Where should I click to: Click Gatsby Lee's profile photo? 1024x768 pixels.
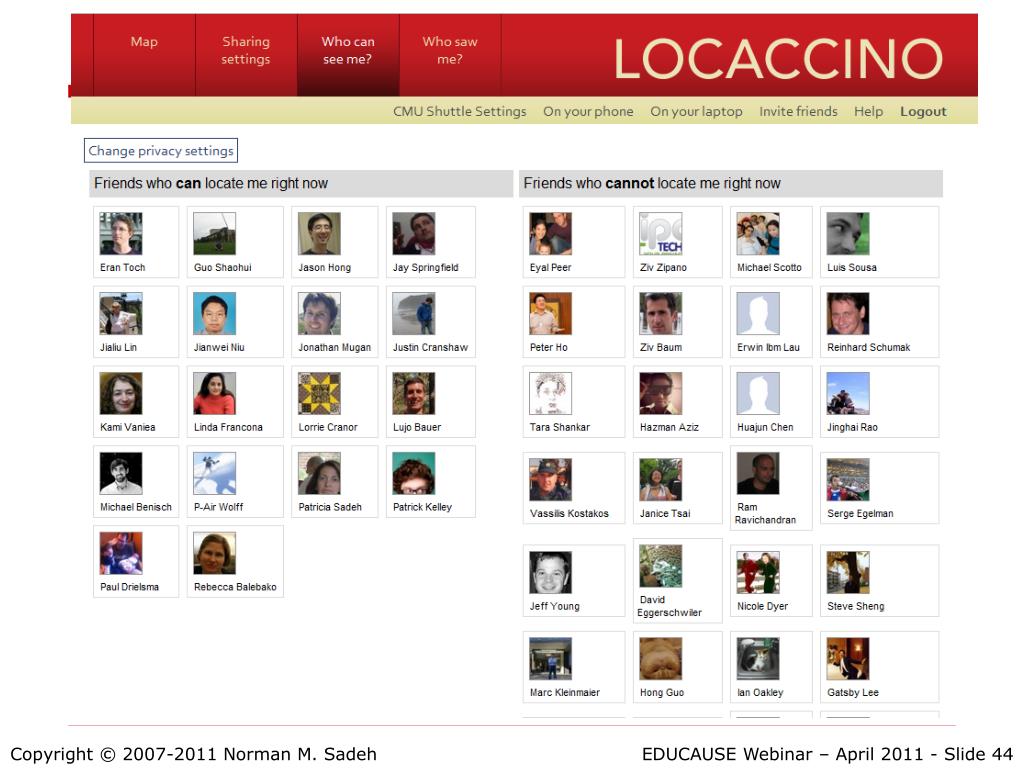848,658
